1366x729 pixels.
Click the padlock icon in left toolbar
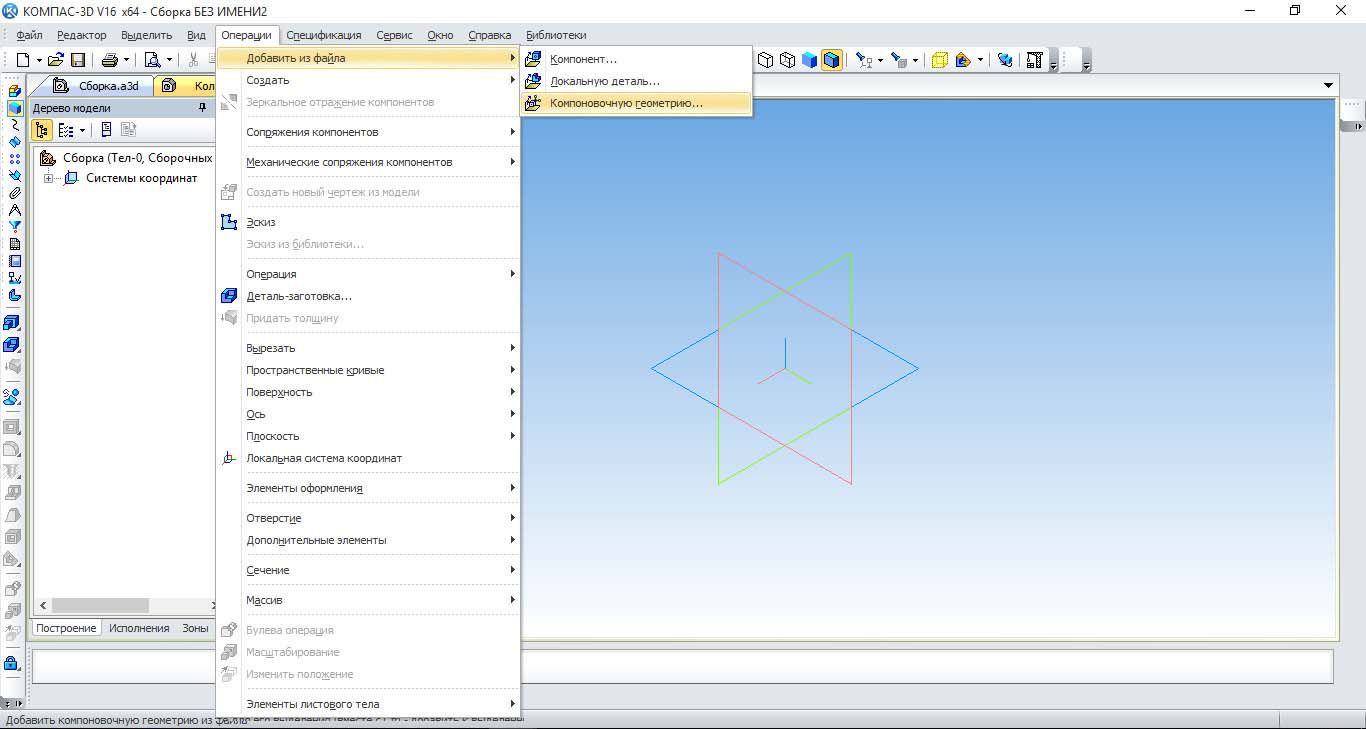[x=12, y=662]
